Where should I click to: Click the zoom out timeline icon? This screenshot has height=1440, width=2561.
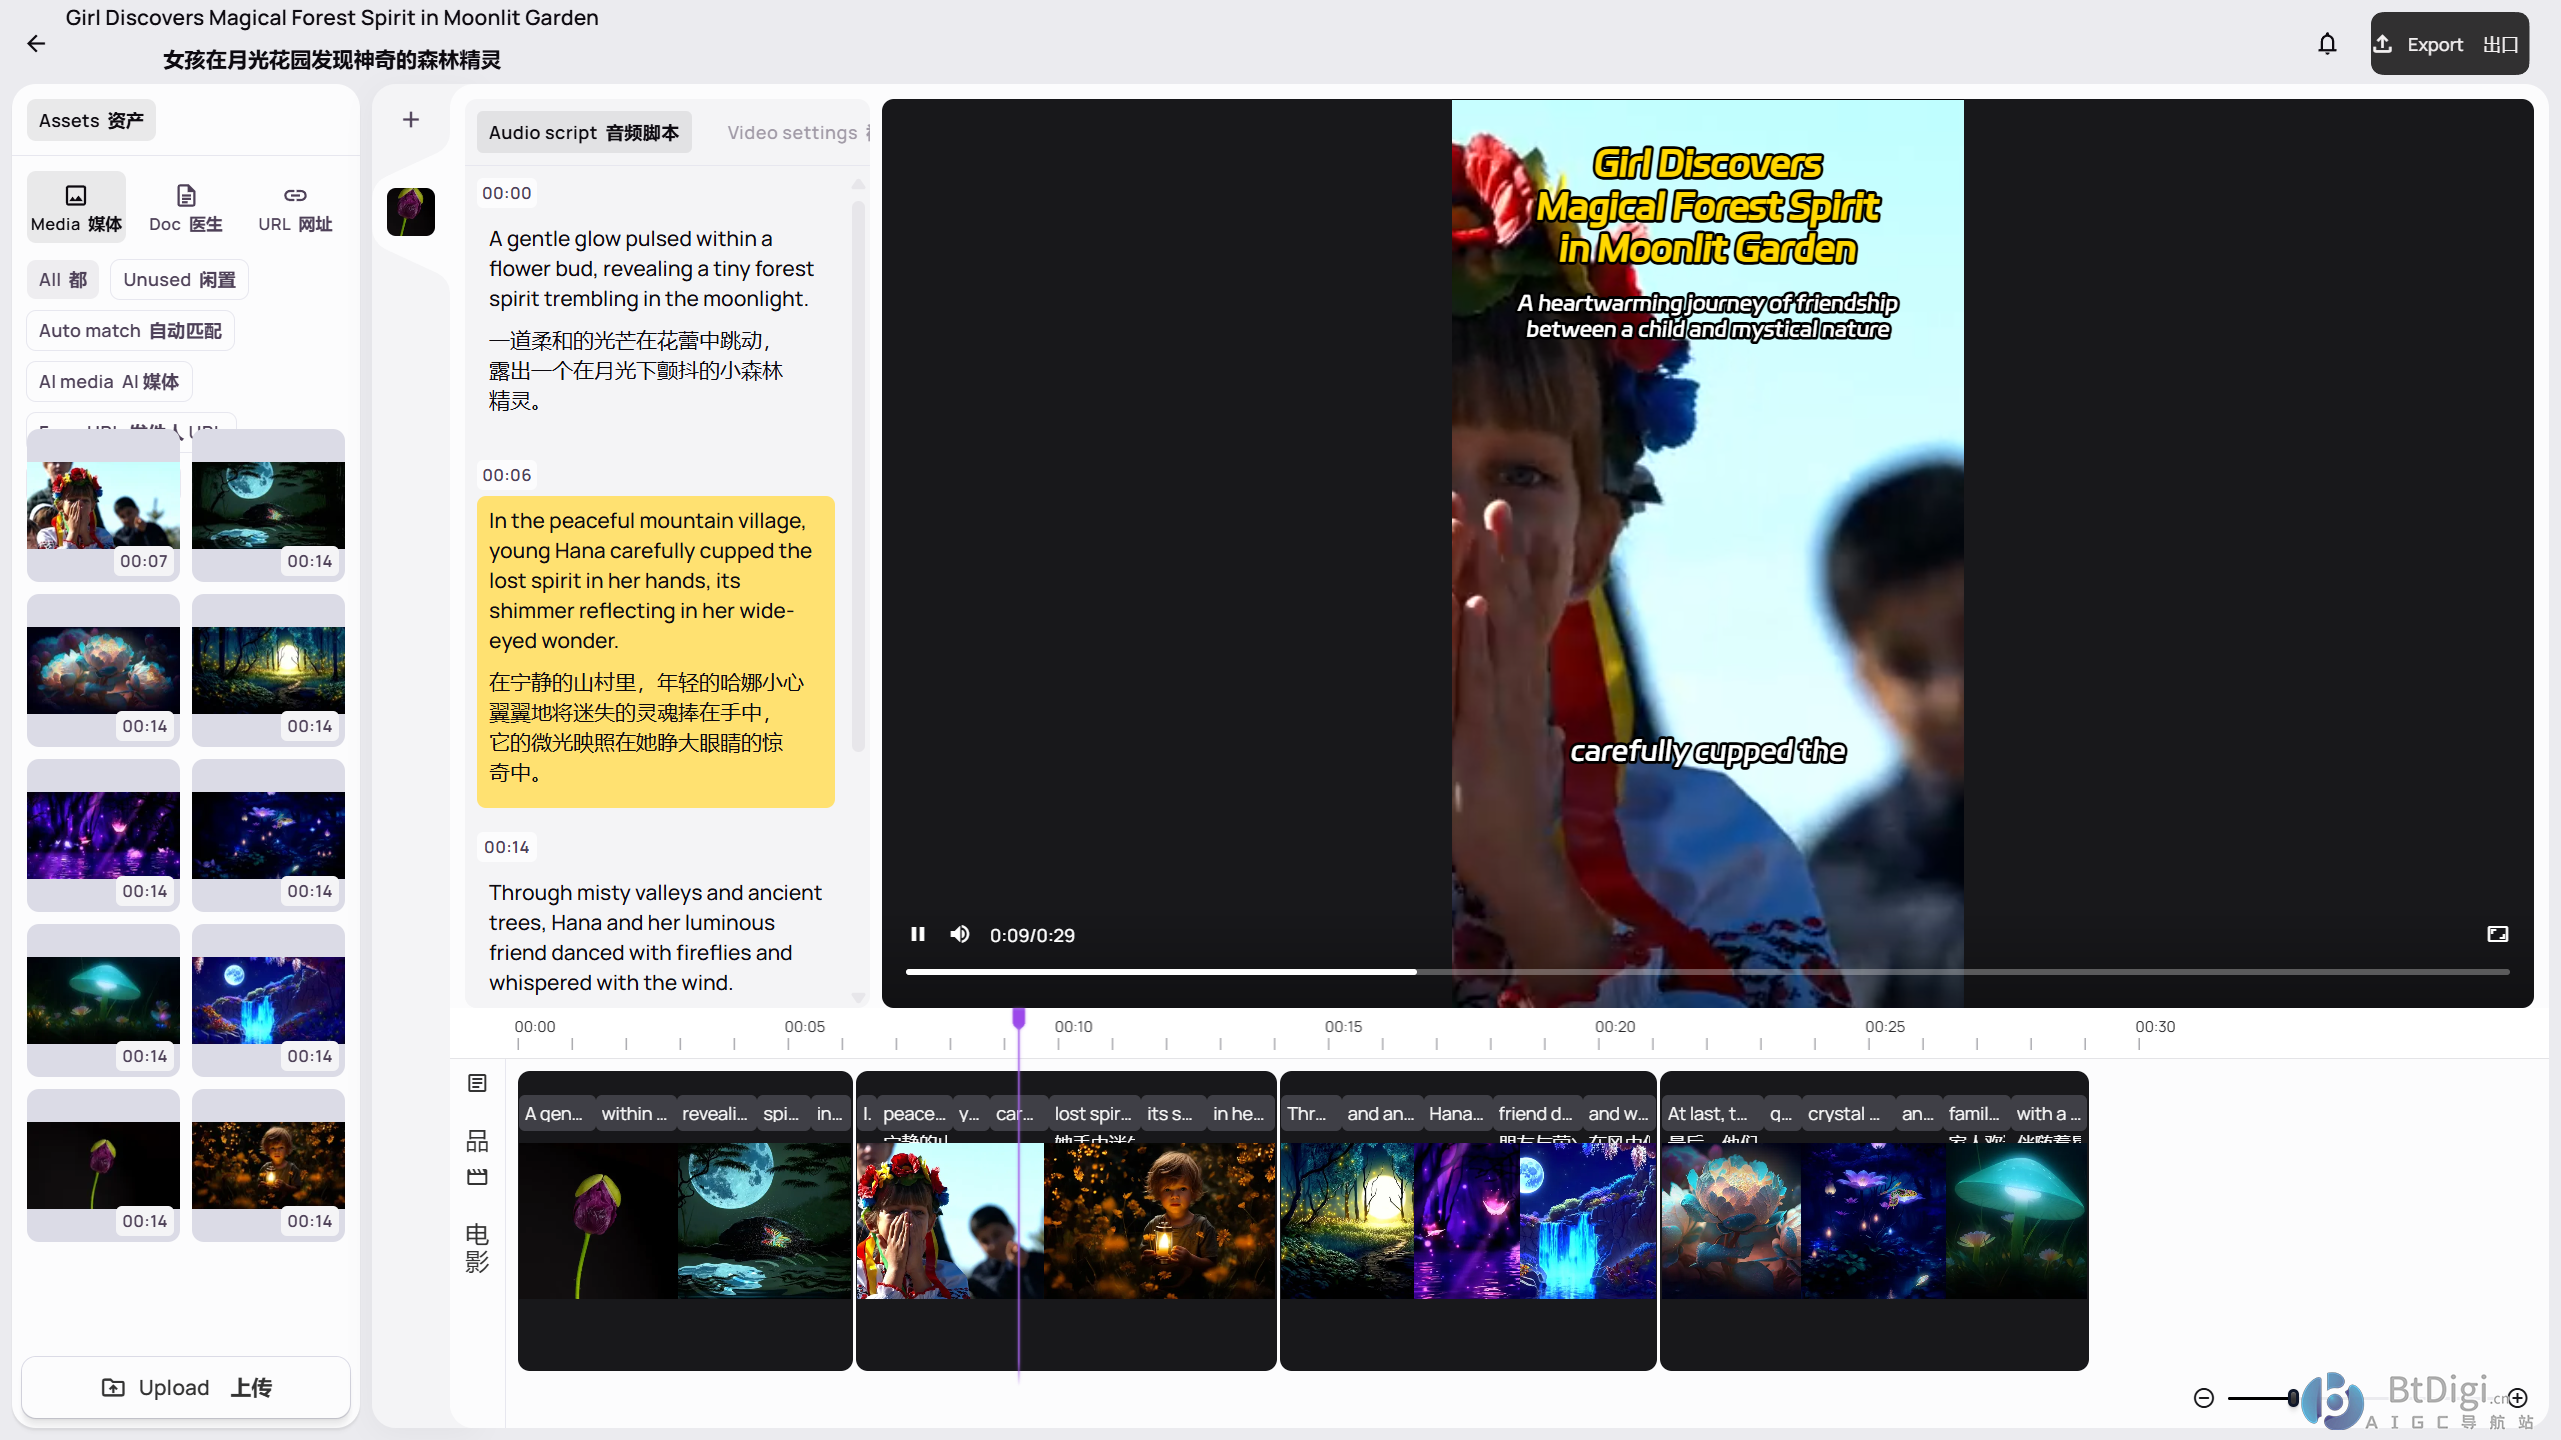pos(2204,1398)
